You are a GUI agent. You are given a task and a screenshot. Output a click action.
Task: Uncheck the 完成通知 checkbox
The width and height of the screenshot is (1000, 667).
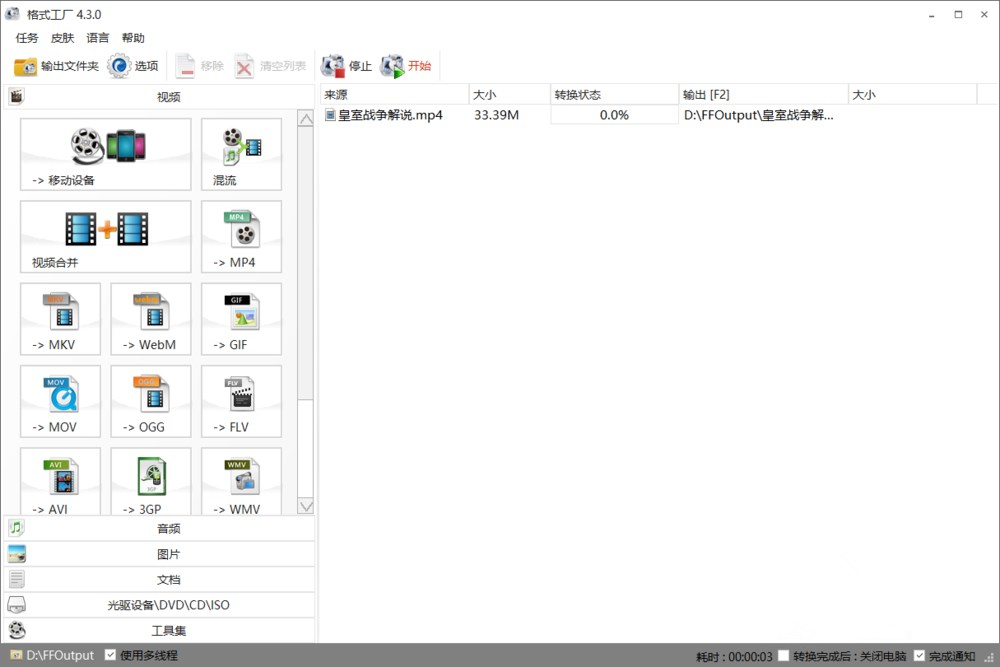pyautogui.click(x=919, y=656)
